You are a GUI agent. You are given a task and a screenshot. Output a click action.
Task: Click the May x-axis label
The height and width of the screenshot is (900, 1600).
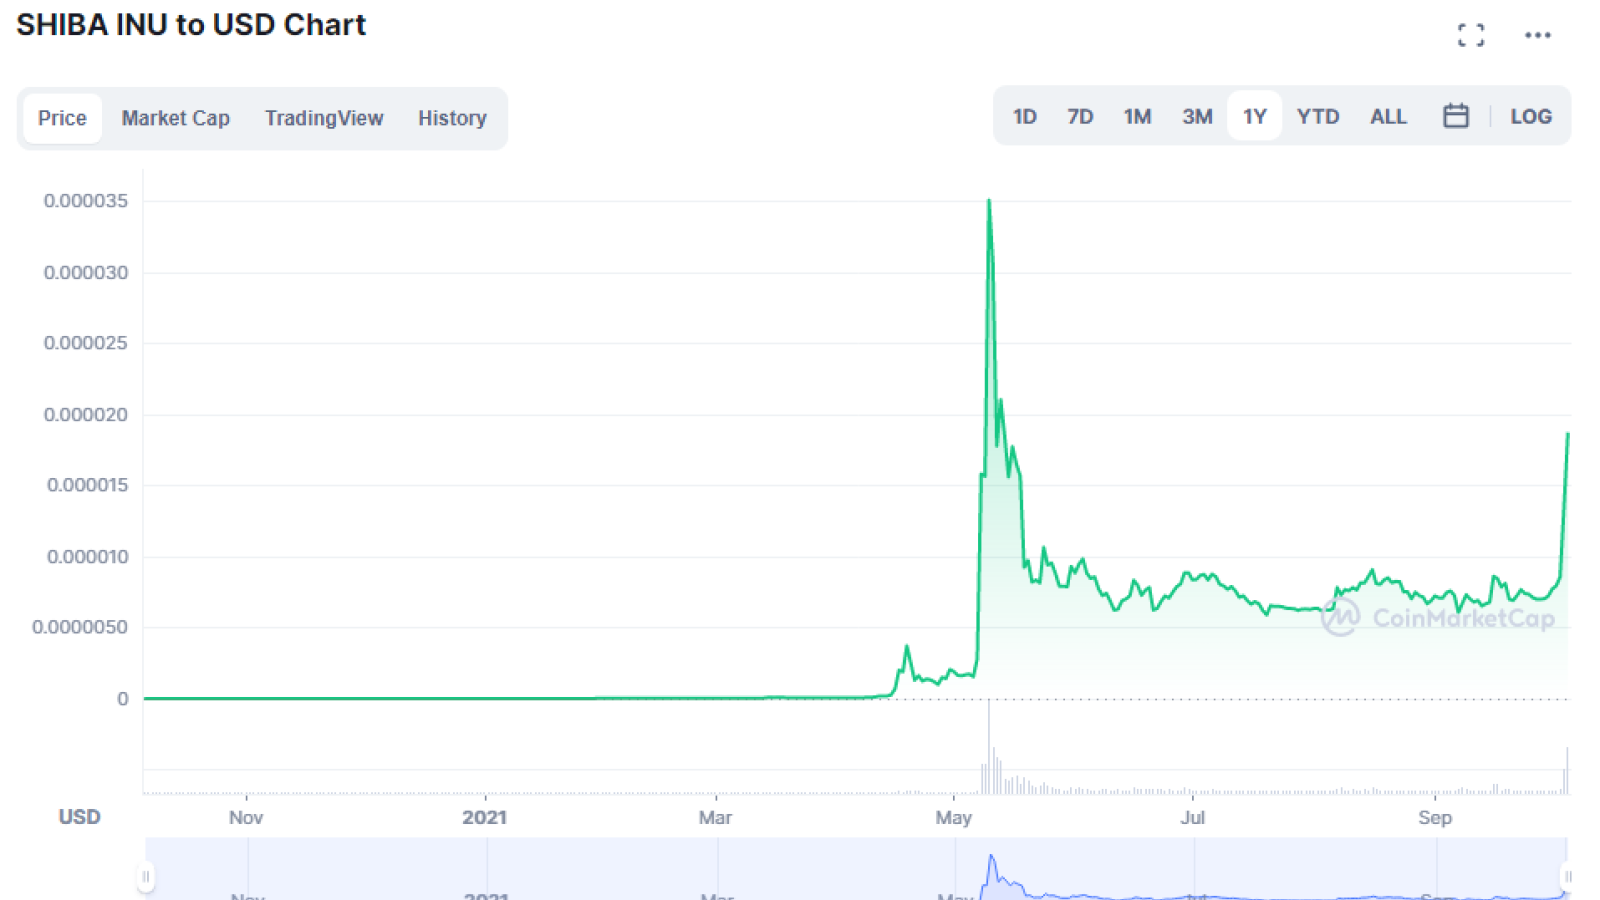(x=954, y=817)
